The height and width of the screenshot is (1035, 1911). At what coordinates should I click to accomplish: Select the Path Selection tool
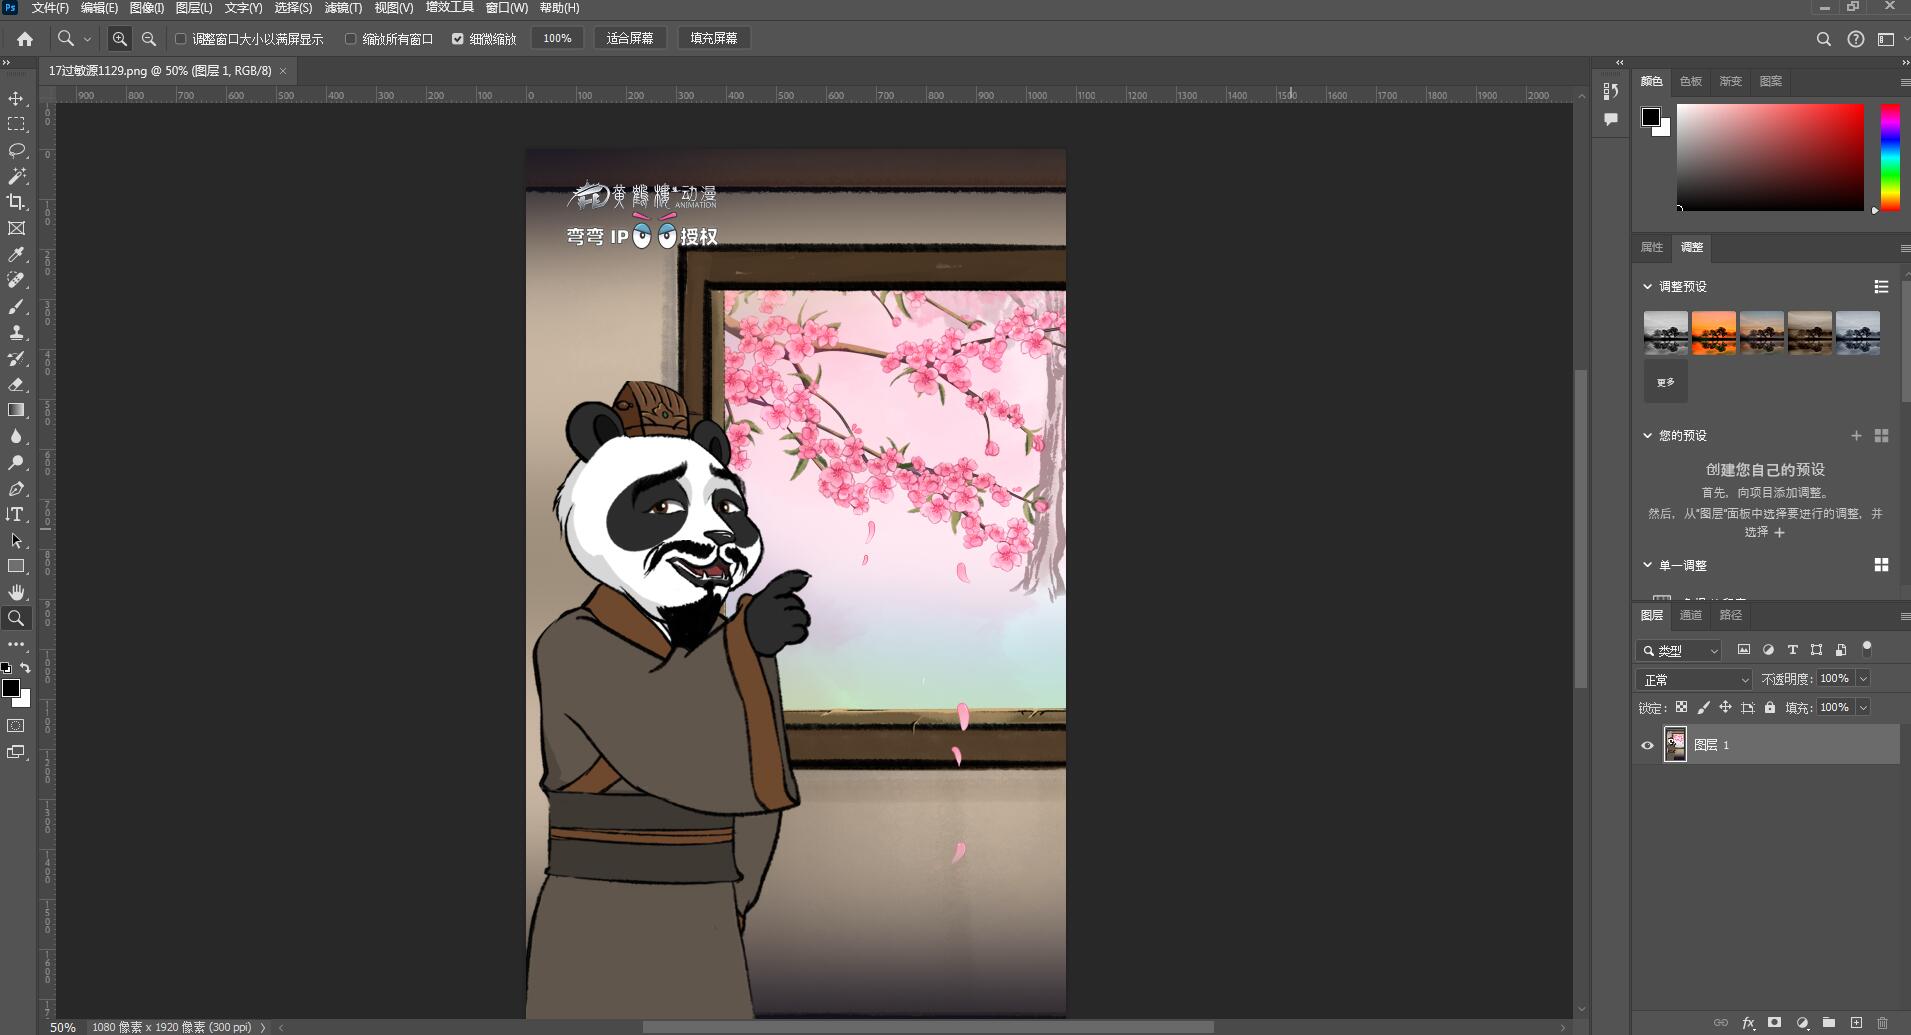(x=16, y=540)
